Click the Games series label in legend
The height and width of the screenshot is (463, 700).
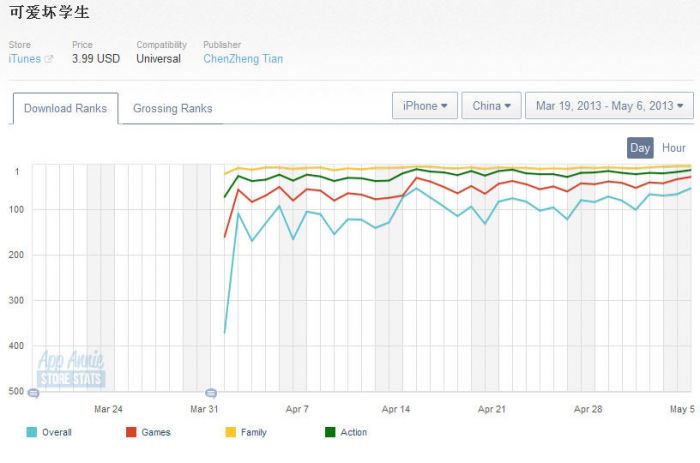(156, 432)
